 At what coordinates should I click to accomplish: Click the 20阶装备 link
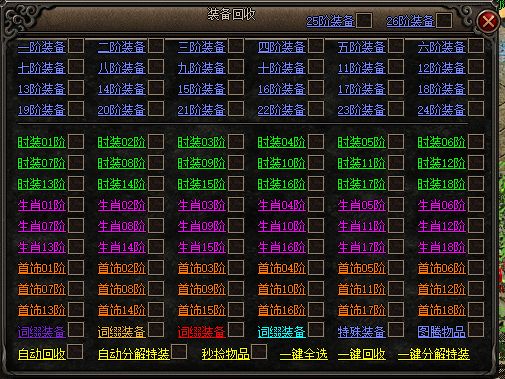122,110
